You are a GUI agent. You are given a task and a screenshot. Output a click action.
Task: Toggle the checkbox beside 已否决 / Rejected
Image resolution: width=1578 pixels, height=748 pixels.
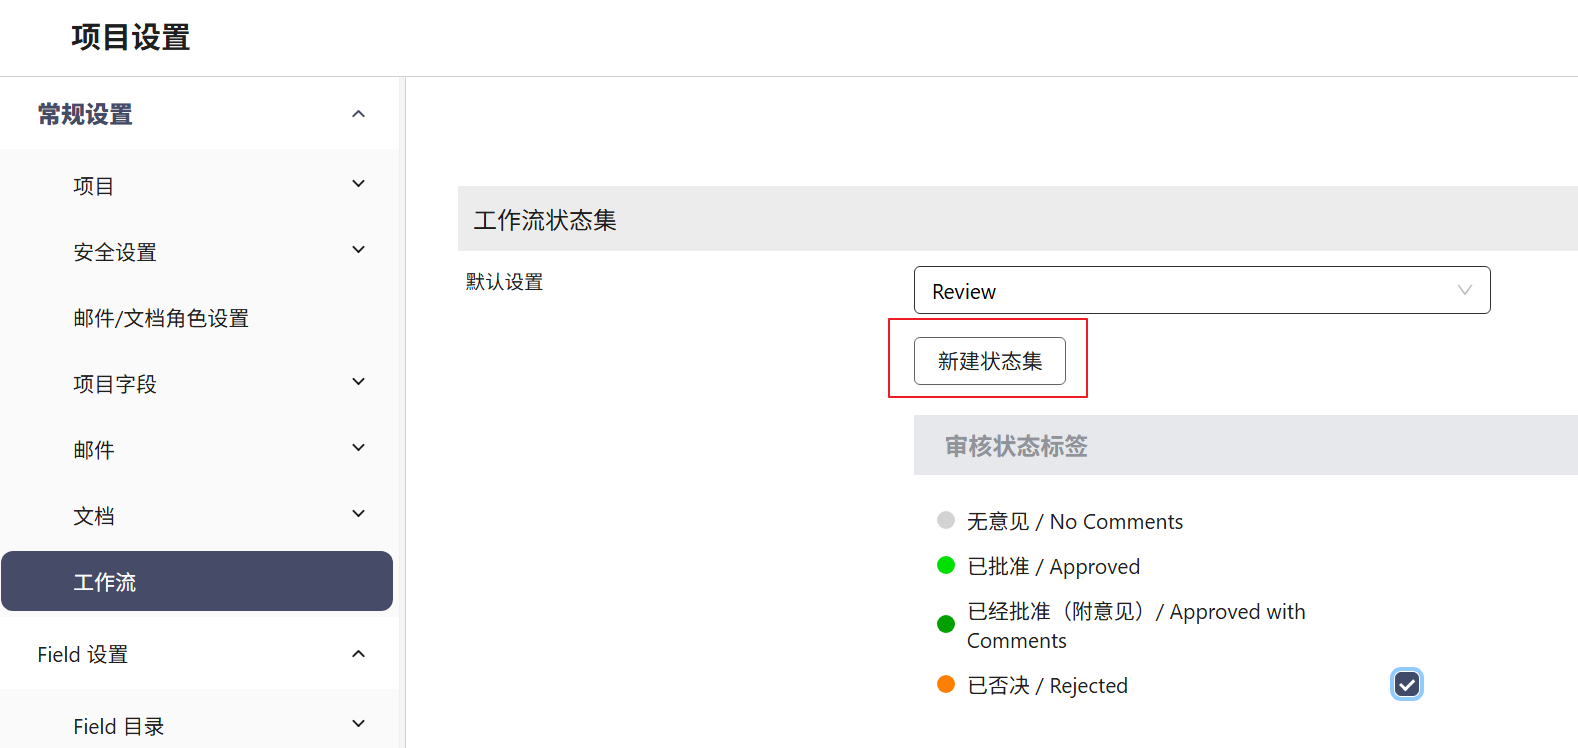pyautogui.click(x=1406, y=685)
